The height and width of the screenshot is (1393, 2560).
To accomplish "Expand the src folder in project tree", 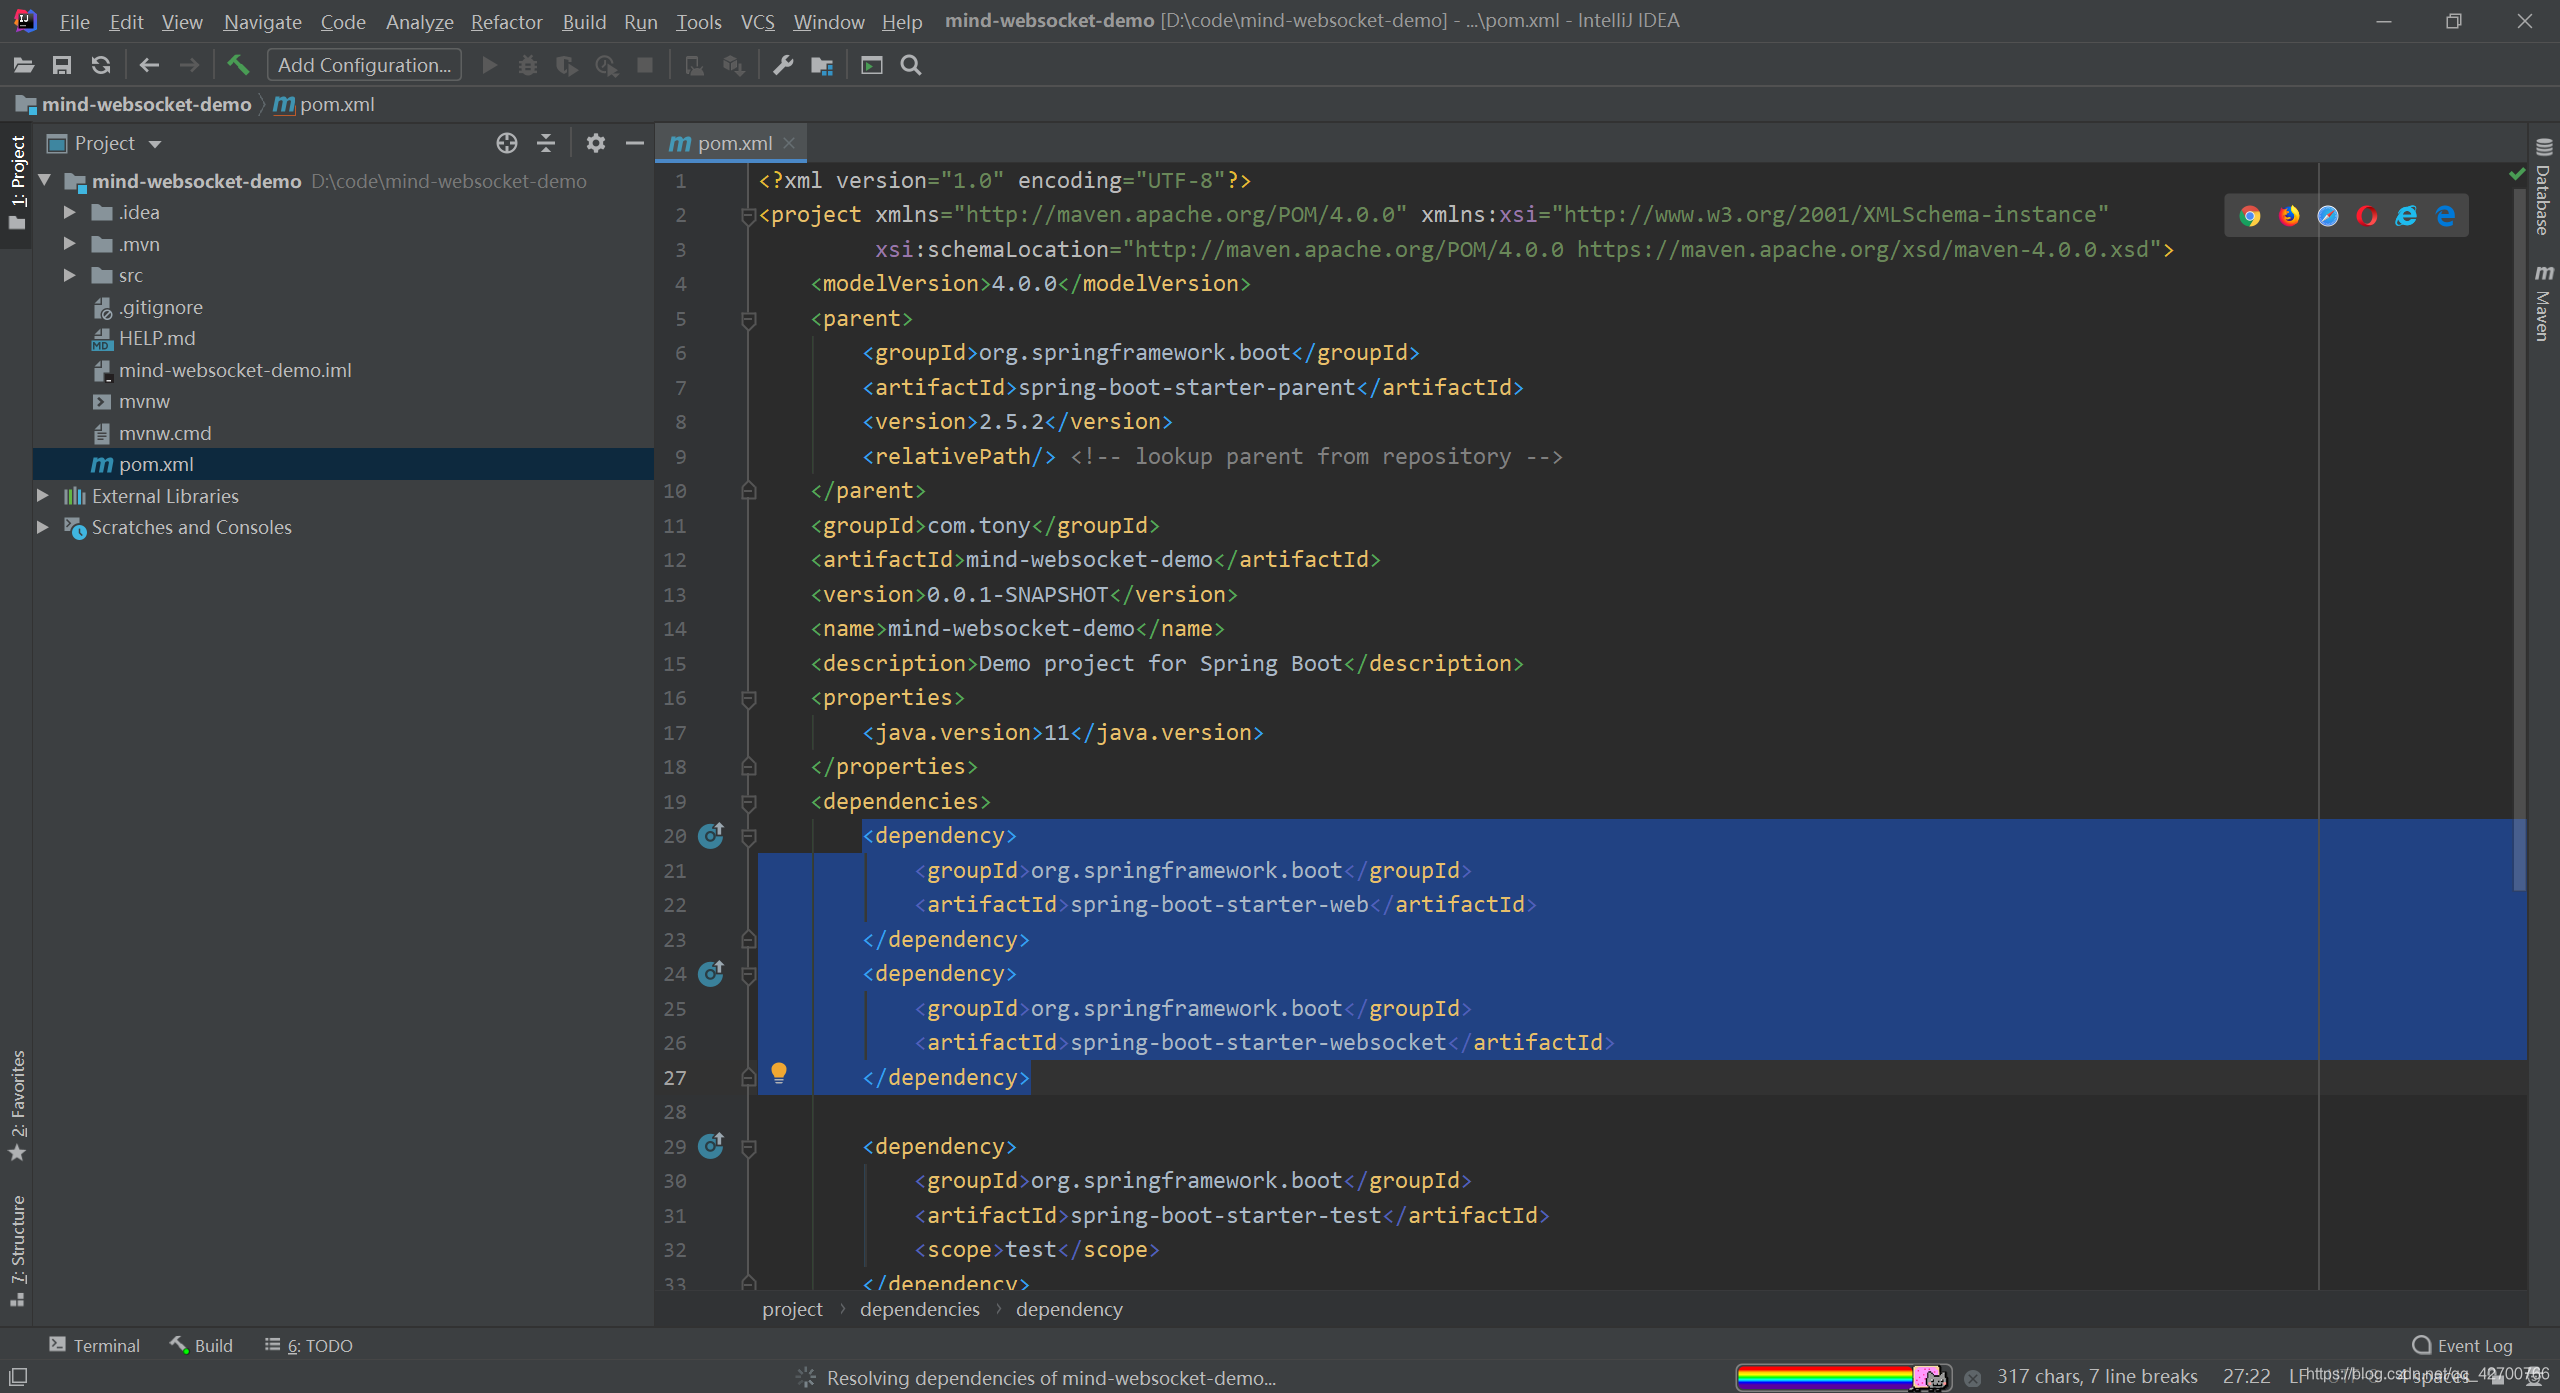I will tap(69, 275).
